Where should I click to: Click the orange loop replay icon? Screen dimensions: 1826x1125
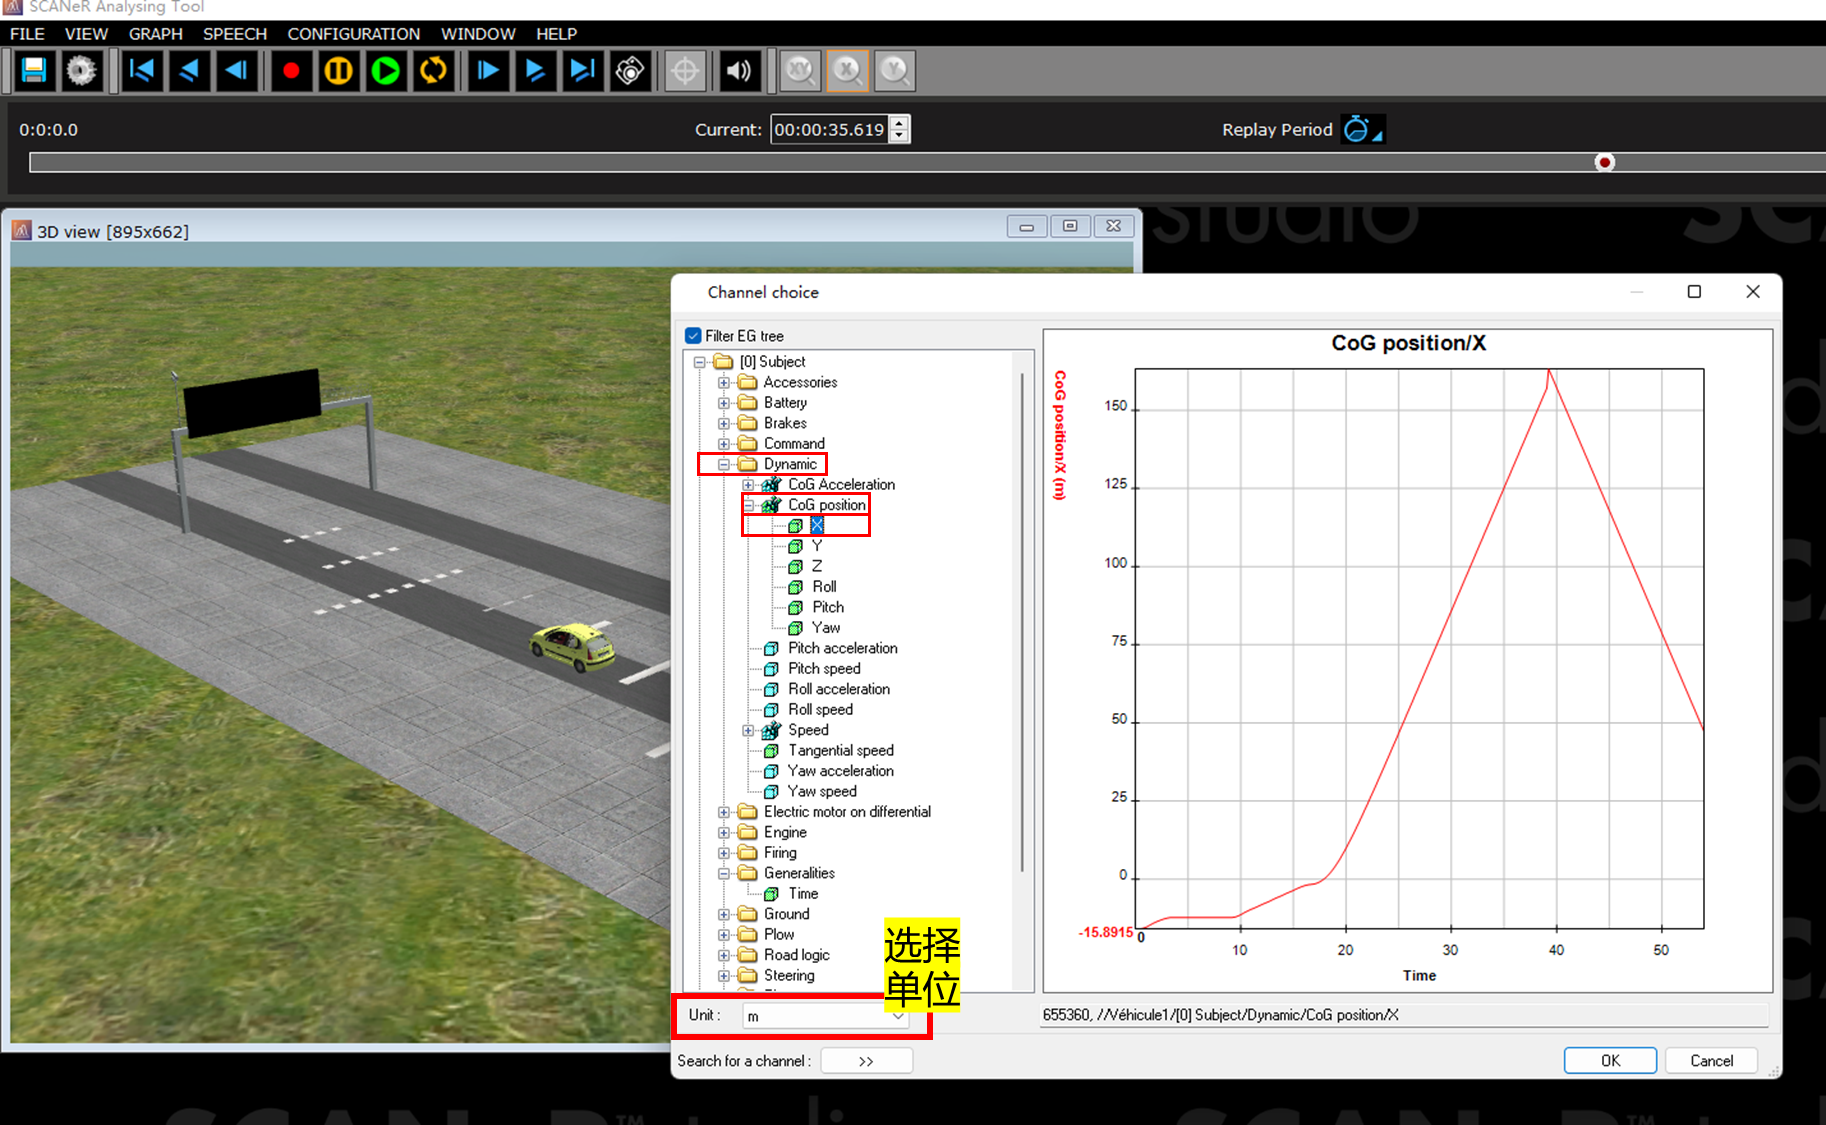pyautogui.click(x=433, y=71)
